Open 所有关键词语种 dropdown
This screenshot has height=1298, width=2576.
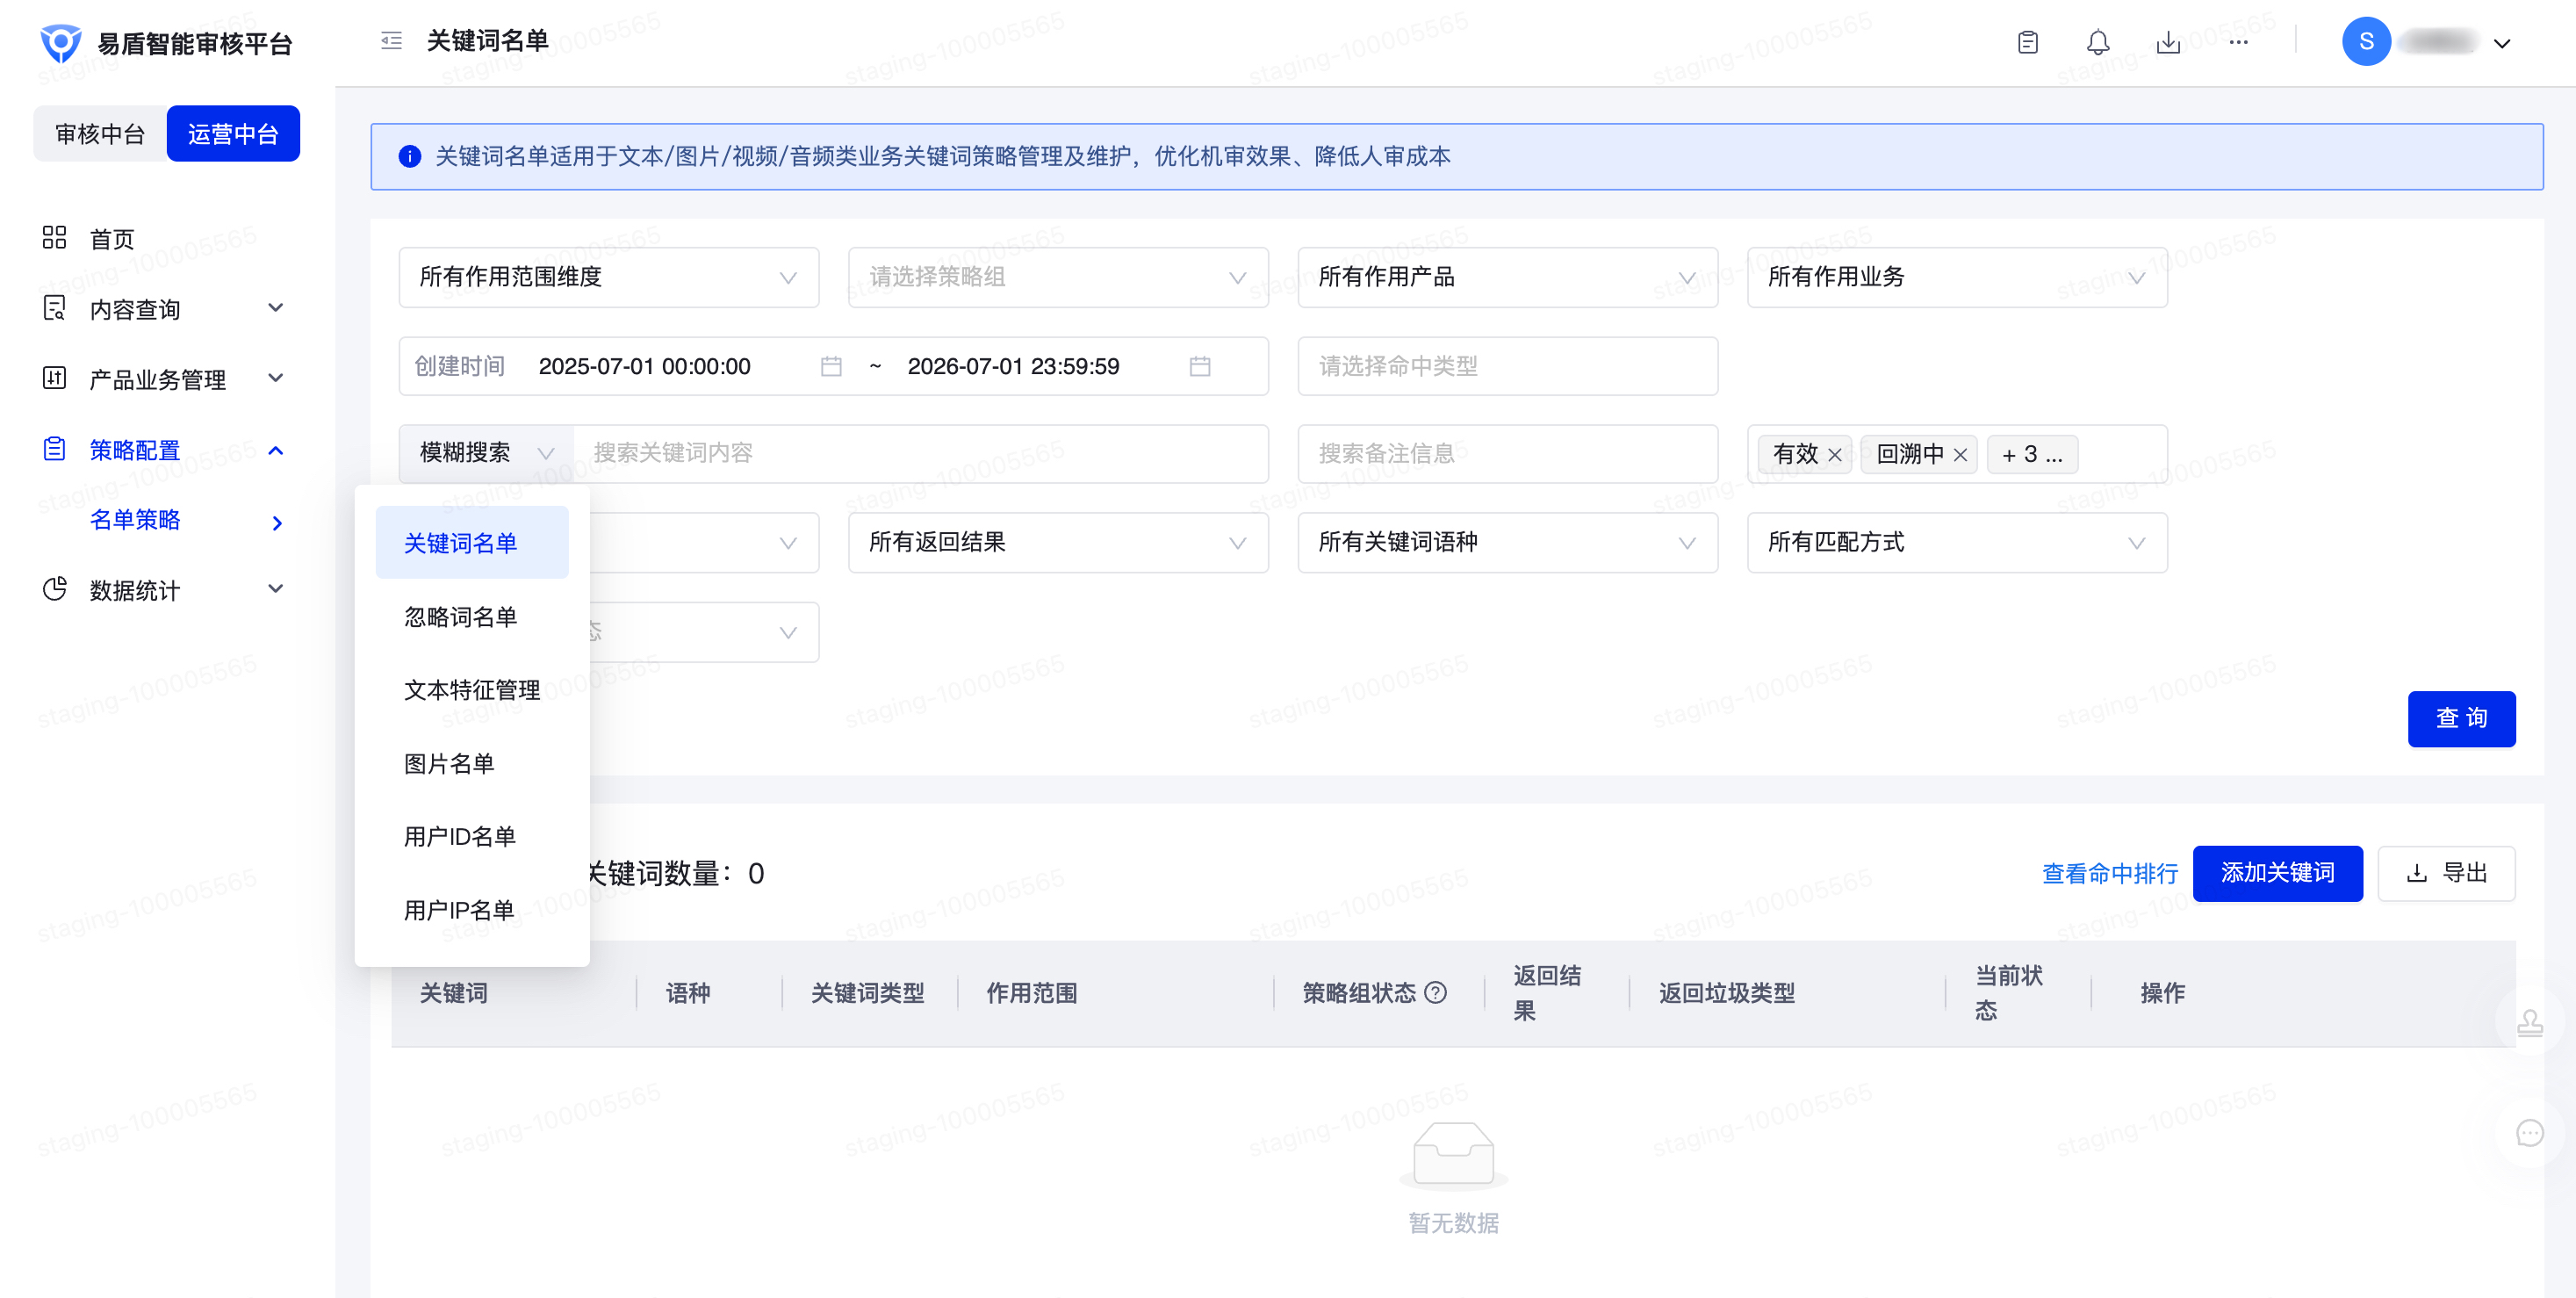(x=1508, y=543)
